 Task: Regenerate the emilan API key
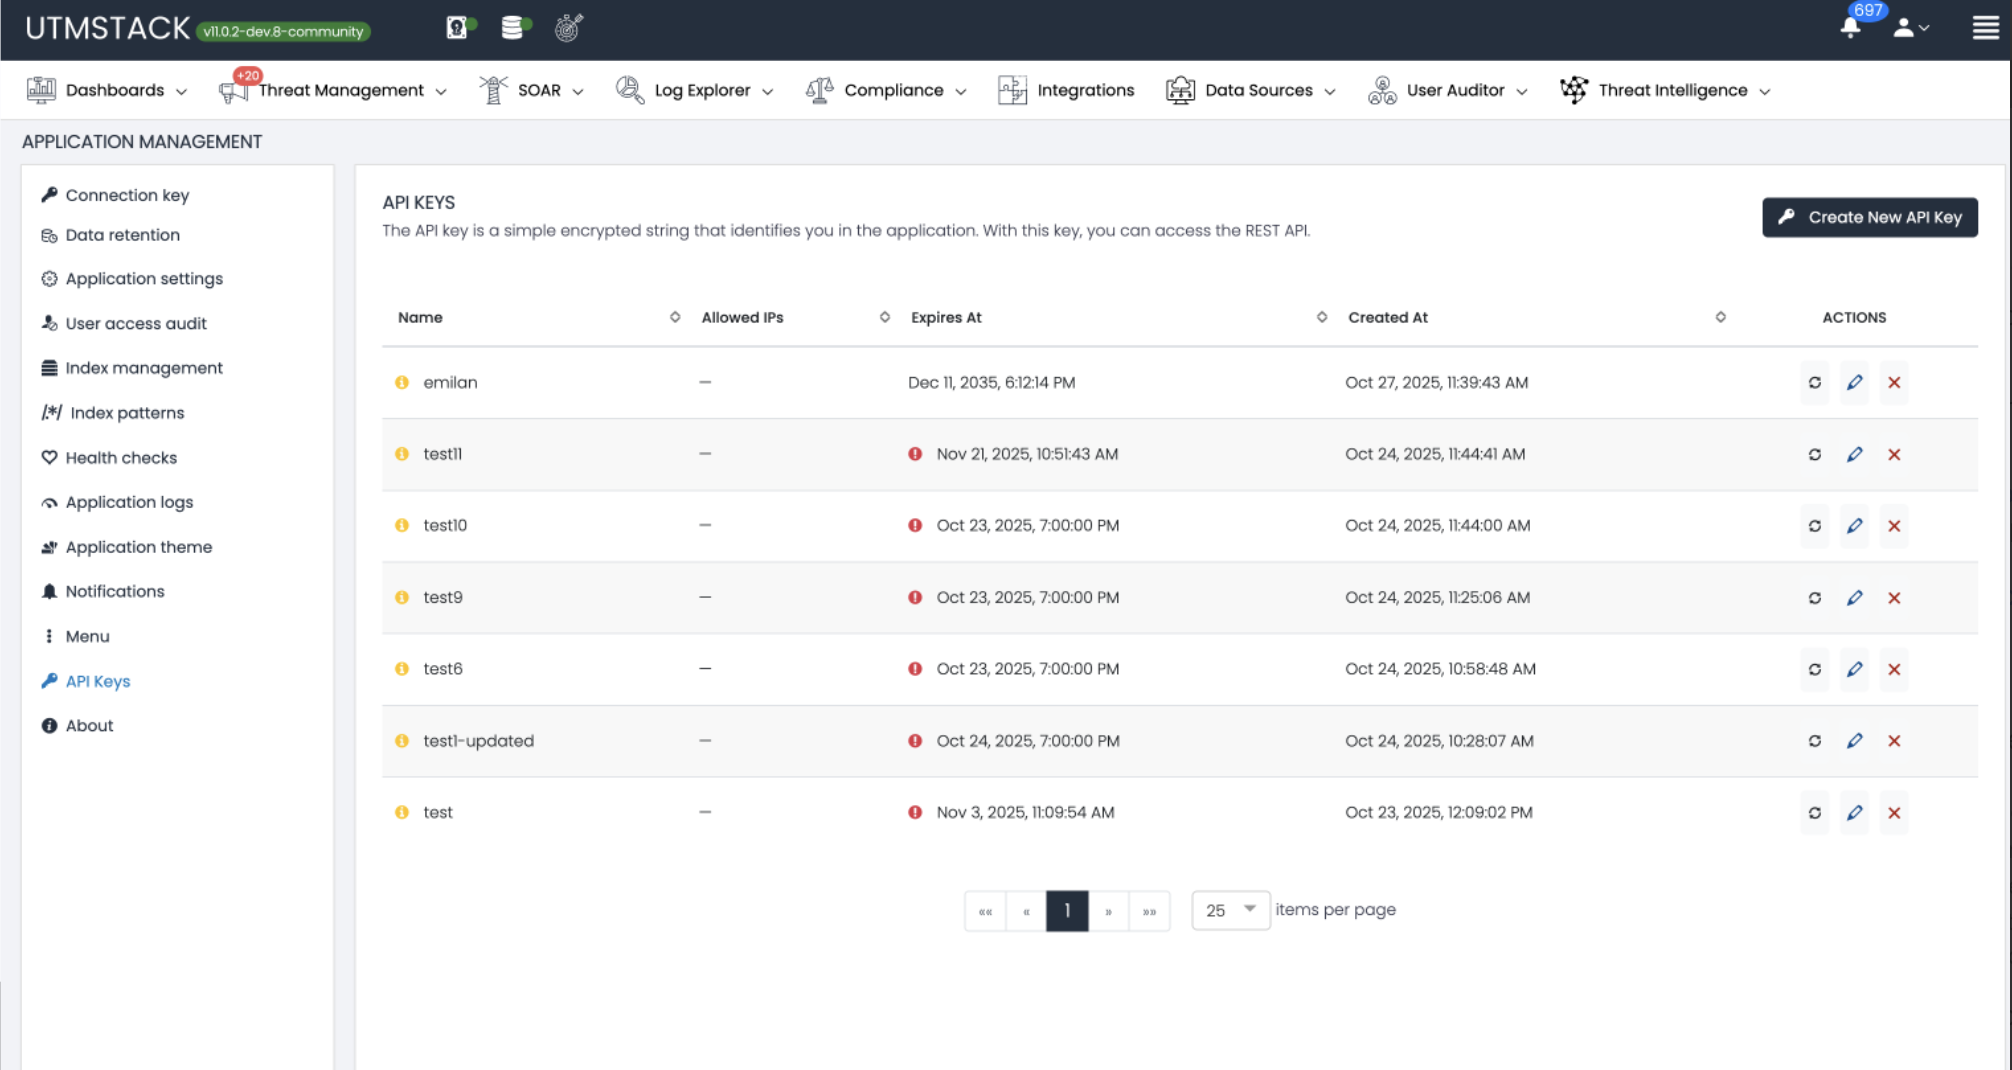(x=1815, y=382)
